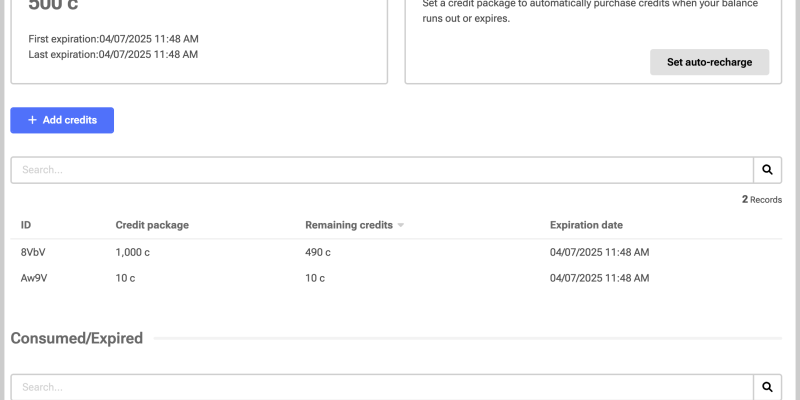Sort by the Credit package column header
This screenshot has height=400, width=800.
[152, 225]
